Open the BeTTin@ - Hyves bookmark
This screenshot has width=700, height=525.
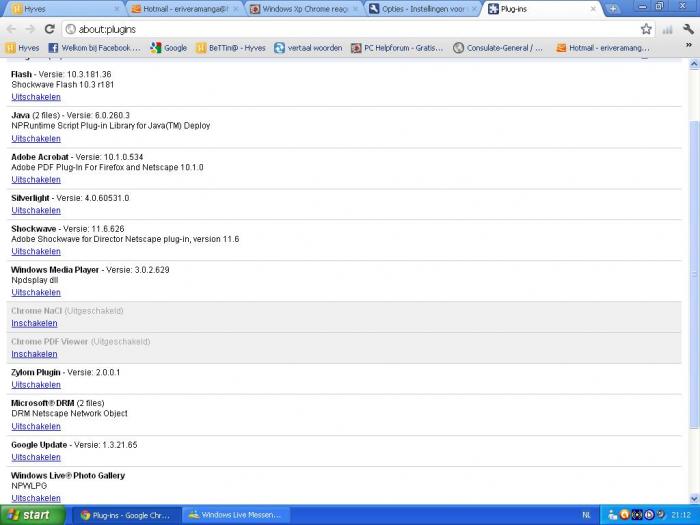pos(230,48)
